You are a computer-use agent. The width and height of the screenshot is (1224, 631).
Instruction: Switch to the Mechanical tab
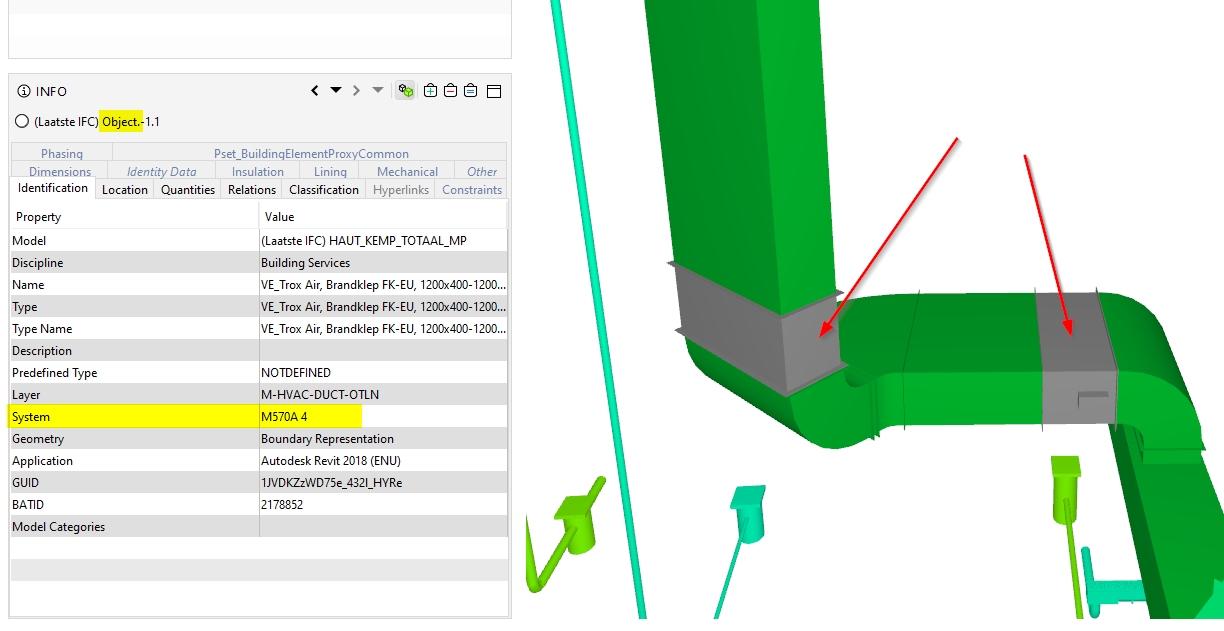407,171
